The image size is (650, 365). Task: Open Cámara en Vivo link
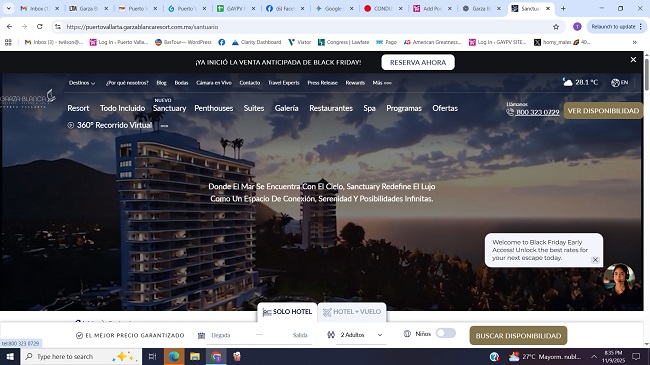point(214,83)
